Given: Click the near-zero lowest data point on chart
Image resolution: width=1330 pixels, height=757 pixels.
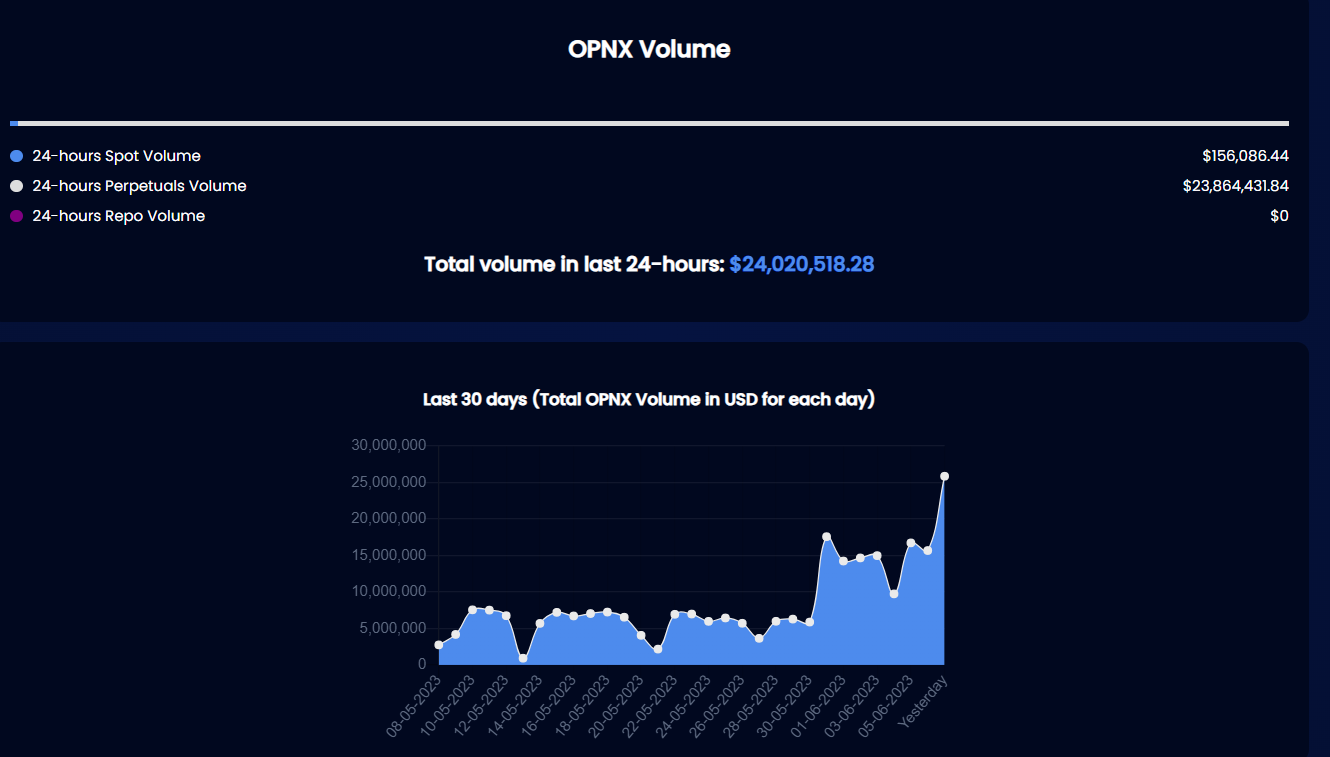Looking at the screenshot, I should point(523,658).
